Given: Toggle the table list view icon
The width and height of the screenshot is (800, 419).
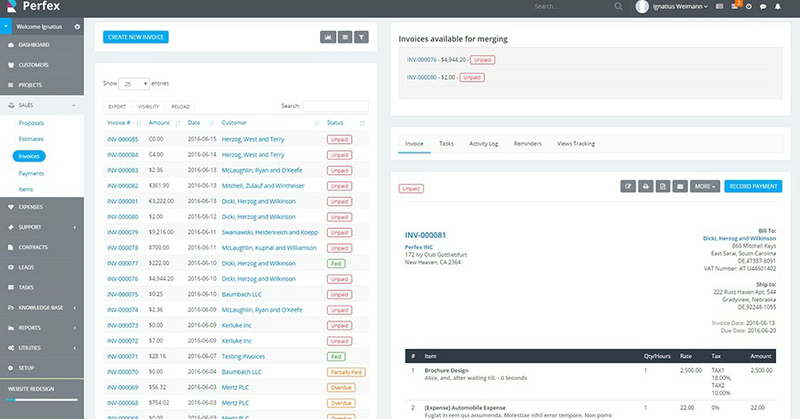Looking at the screenshot, I should (345, 37).
